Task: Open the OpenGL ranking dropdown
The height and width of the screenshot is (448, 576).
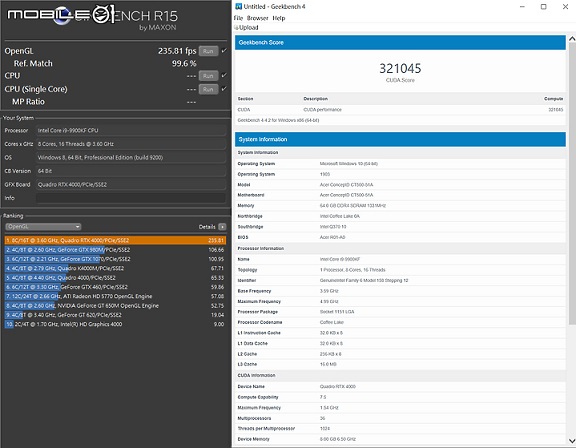Action: click(x=43, y=227)
